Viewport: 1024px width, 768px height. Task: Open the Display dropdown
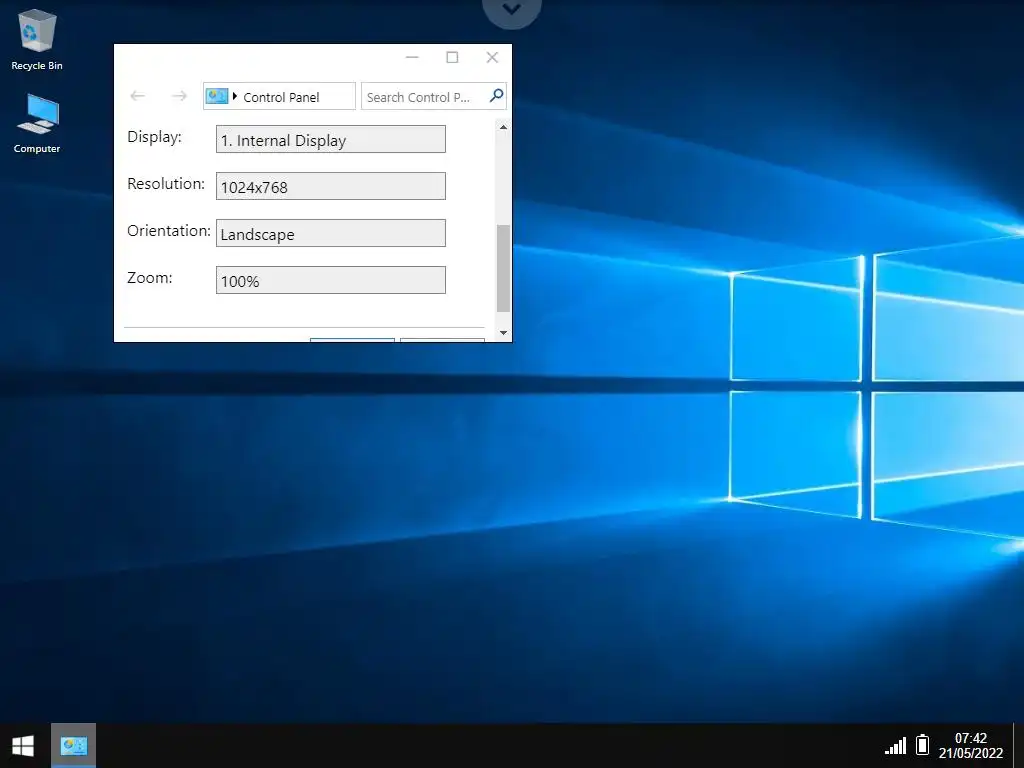coord(330,139)
